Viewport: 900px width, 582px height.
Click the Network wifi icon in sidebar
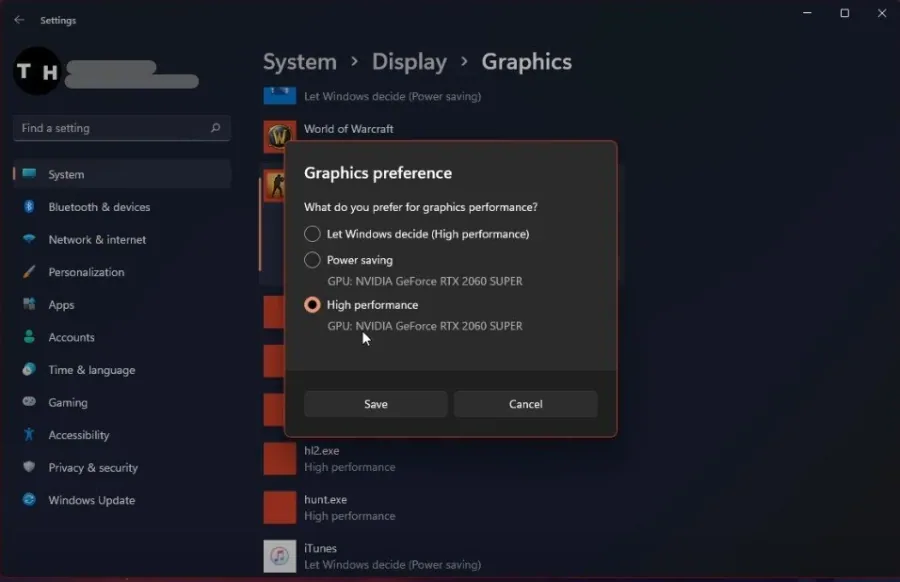point(29,239)
